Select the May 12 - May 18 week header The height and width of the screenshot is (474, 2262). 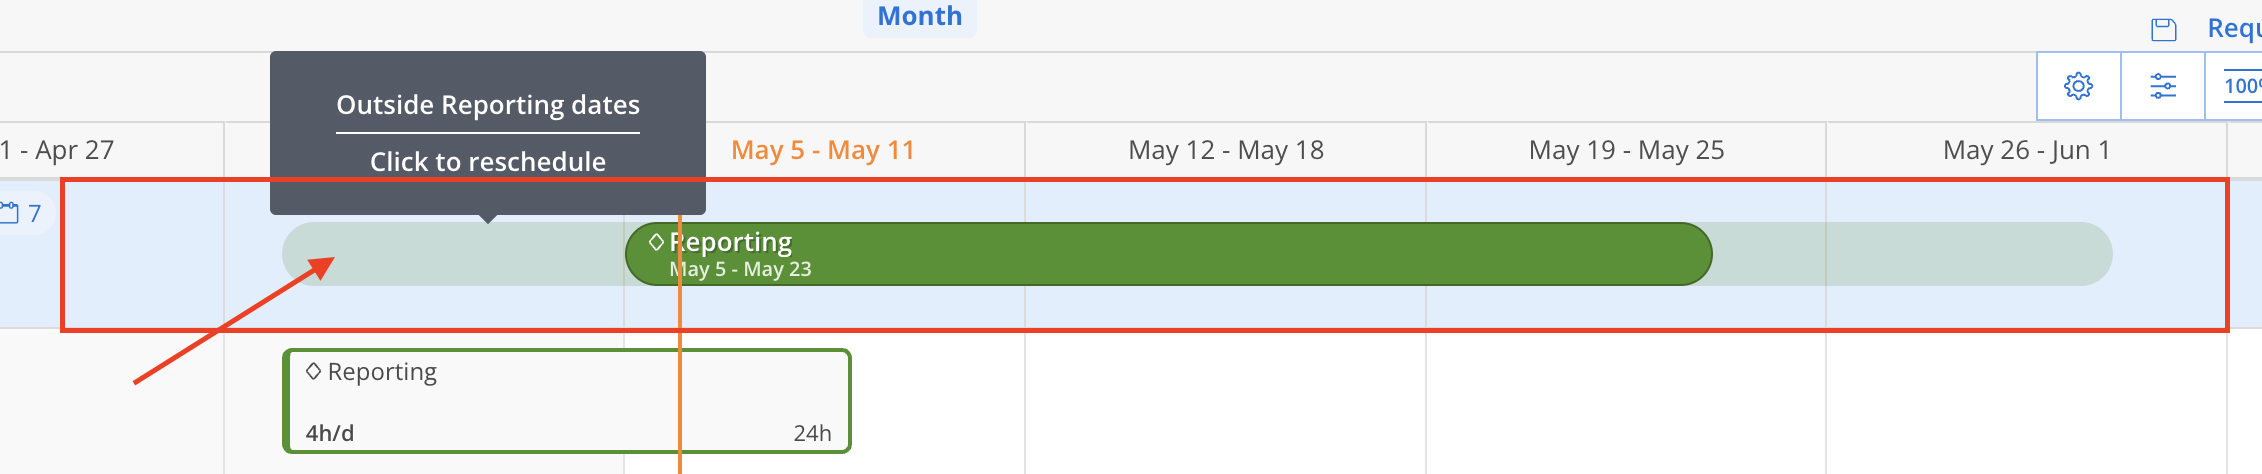tap(1226, 150)
